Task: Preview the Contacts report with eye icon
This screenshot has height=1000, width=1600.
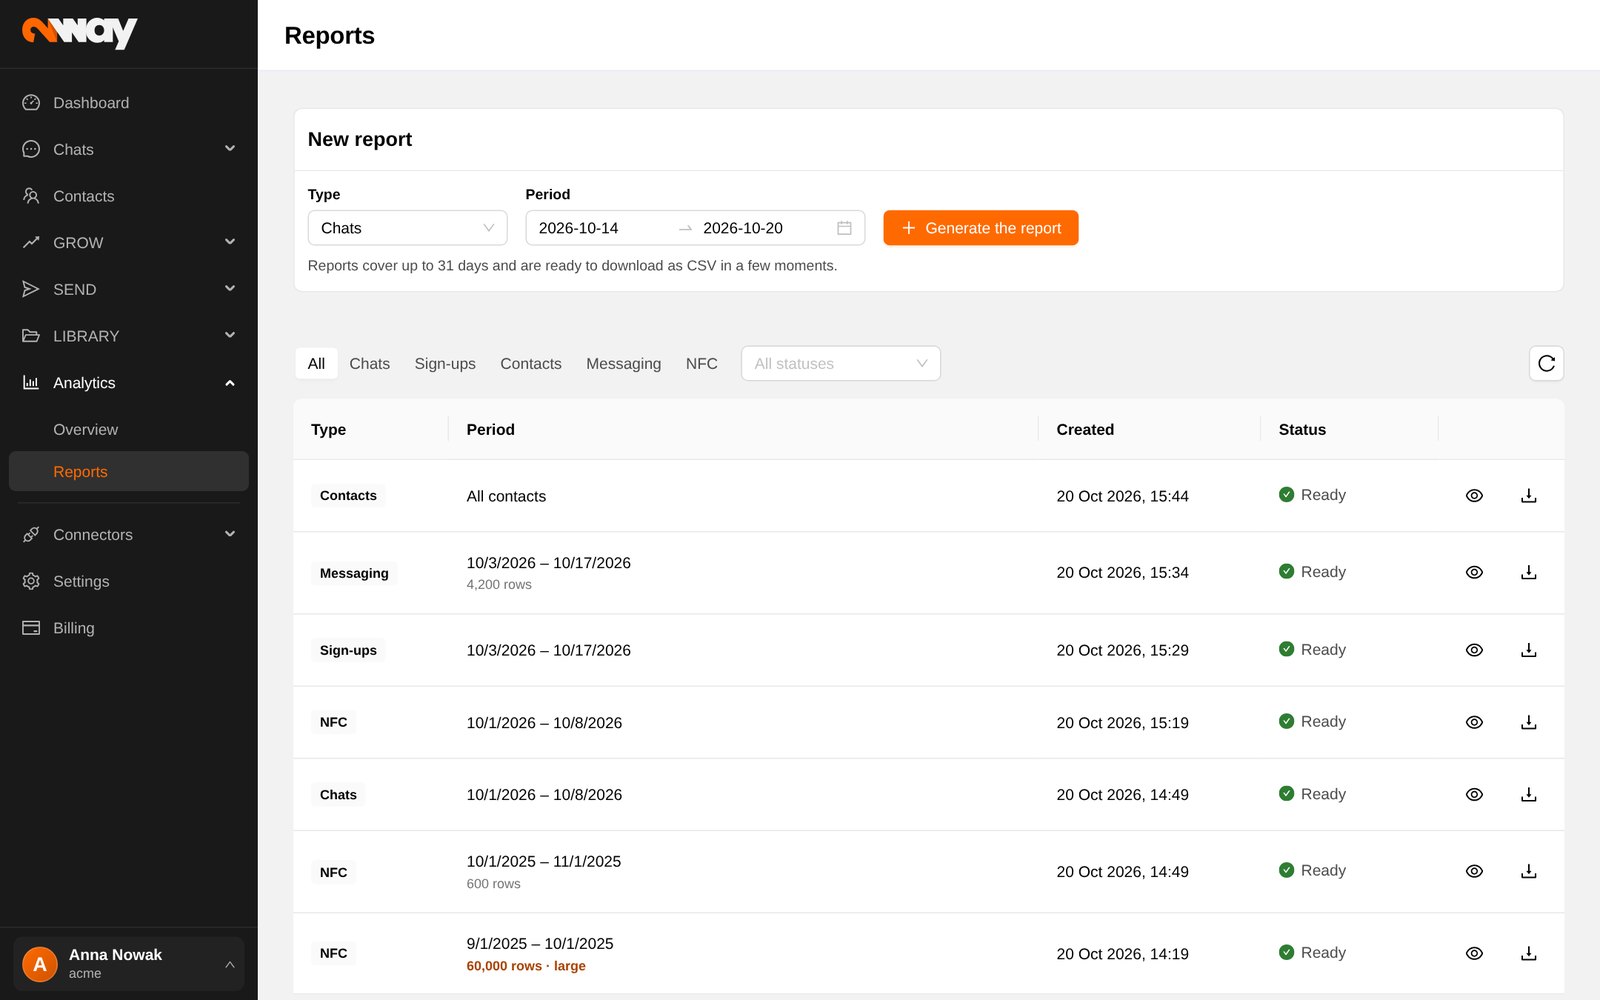Action: pos(1474,496)
